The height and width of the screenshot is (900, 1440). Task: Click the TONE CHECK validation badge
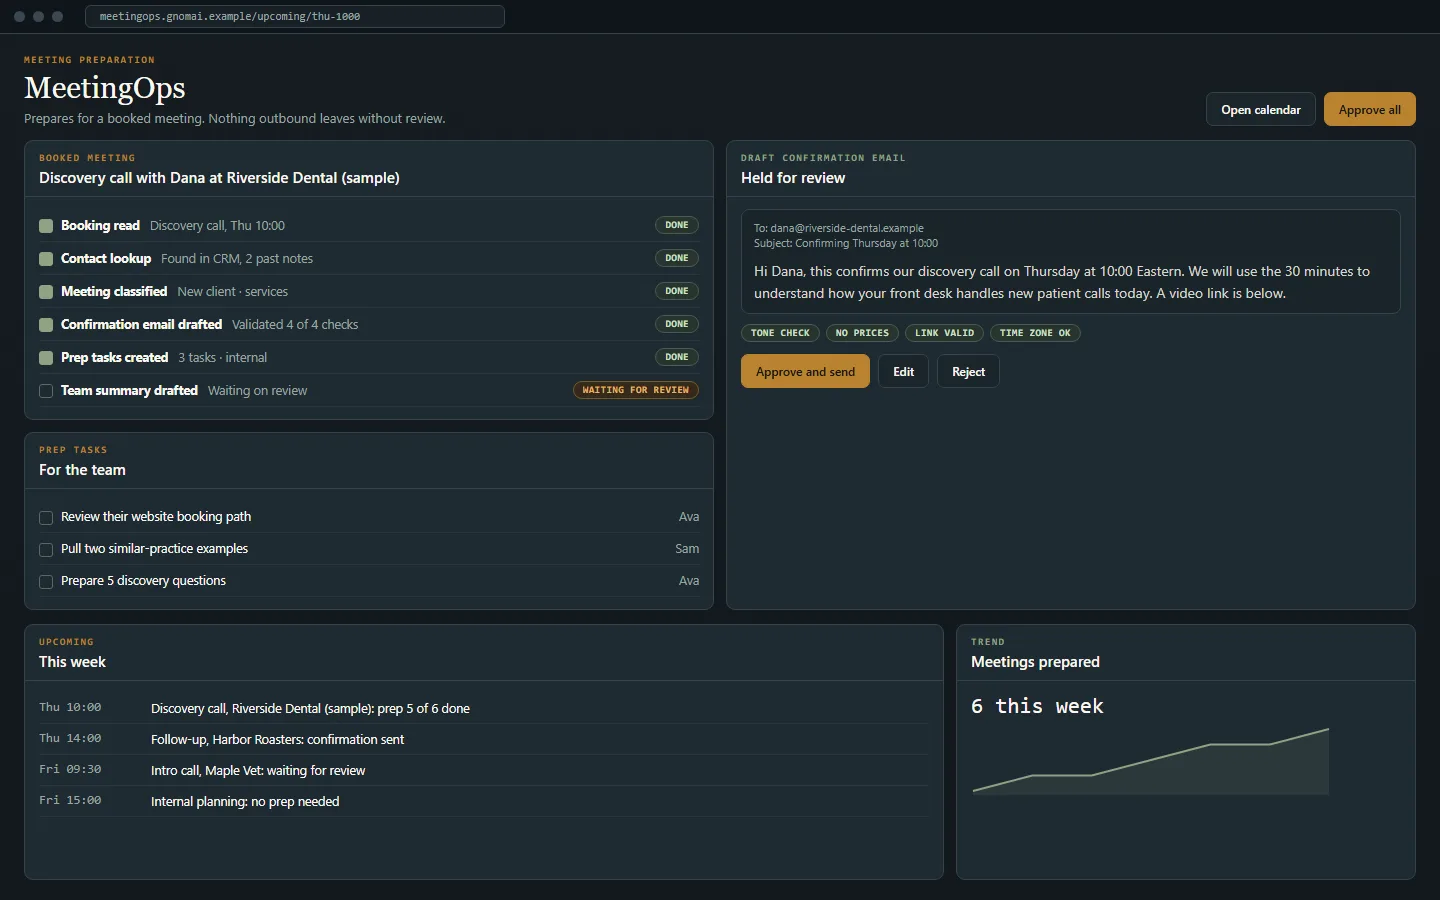pos(780,333)
